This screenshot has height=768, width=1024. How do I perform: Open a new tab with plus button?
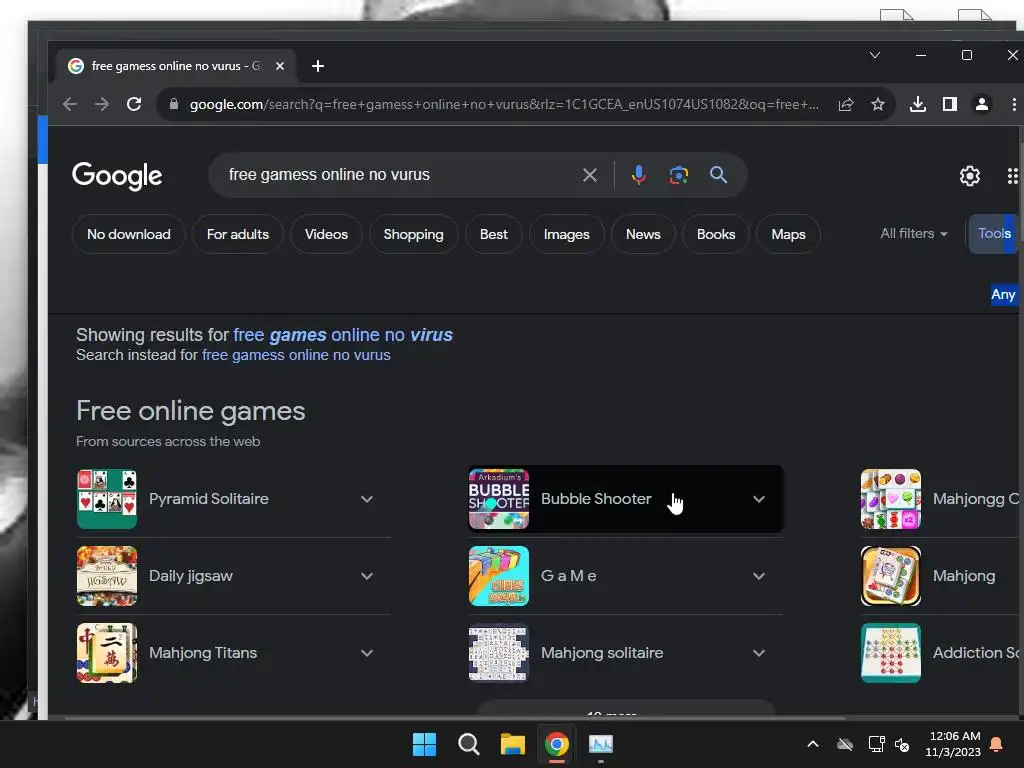(x=318, y=66)
